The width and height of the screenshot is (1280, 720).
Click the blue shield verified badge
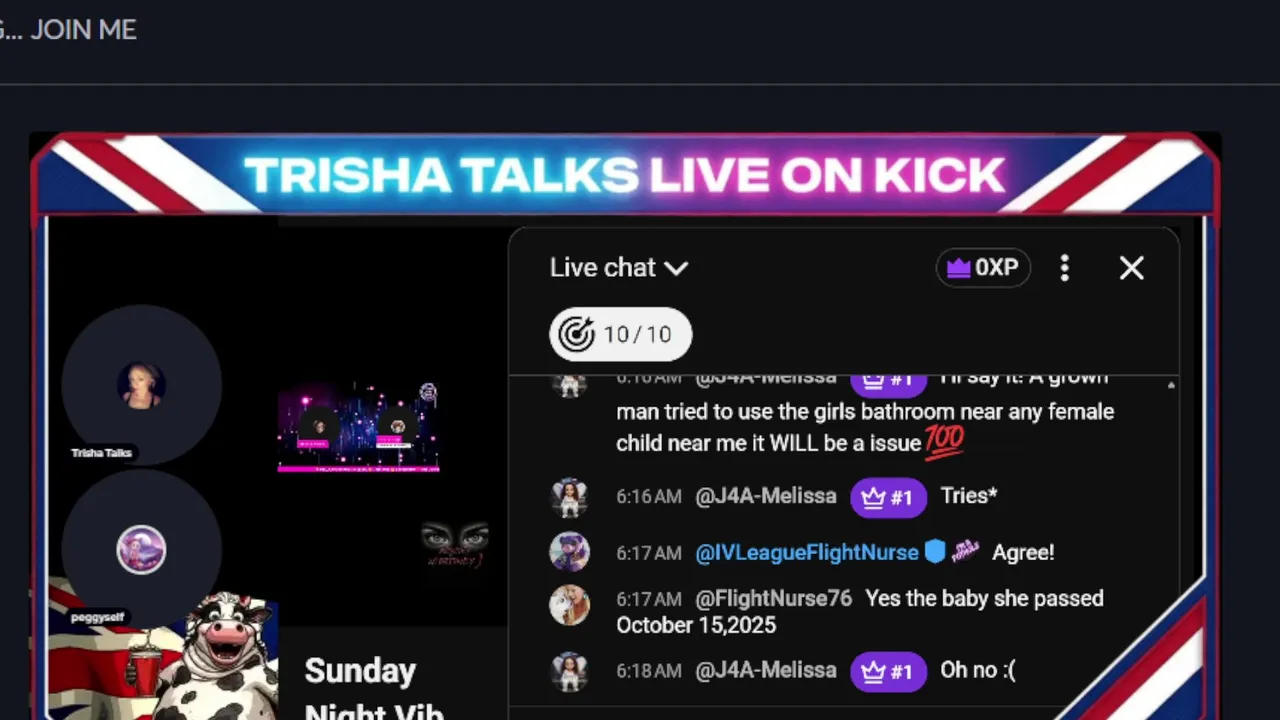click(x=935, y=551)
